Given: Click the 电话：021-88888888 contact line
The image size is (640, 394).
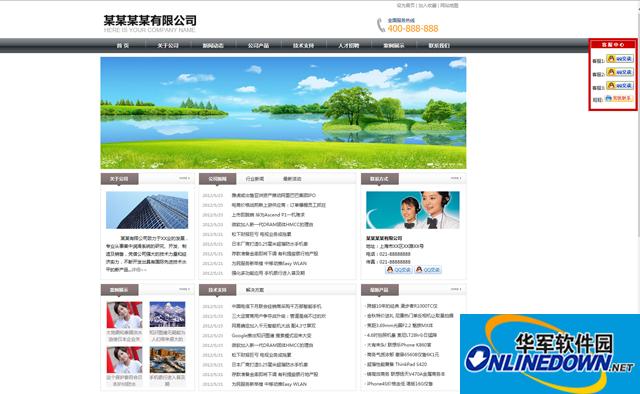Looking at the screenshot, I should point(388,254).
